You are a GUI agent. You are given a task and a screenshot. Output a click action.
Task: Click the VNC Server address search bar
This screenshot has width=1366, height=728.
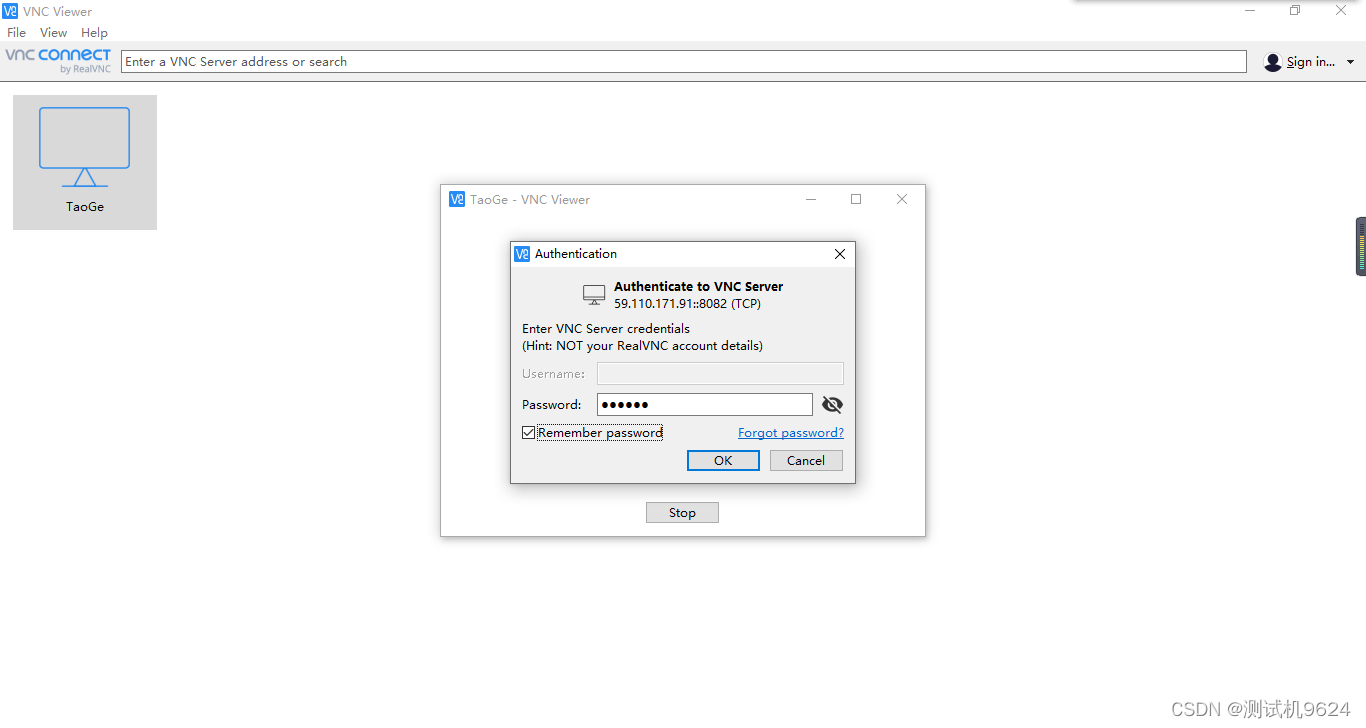pos(684,62)
